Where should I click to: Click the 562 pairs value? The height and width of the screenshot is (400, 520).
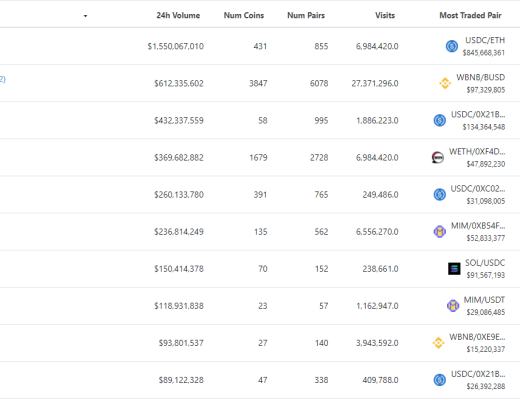click(x=321, y=232)
